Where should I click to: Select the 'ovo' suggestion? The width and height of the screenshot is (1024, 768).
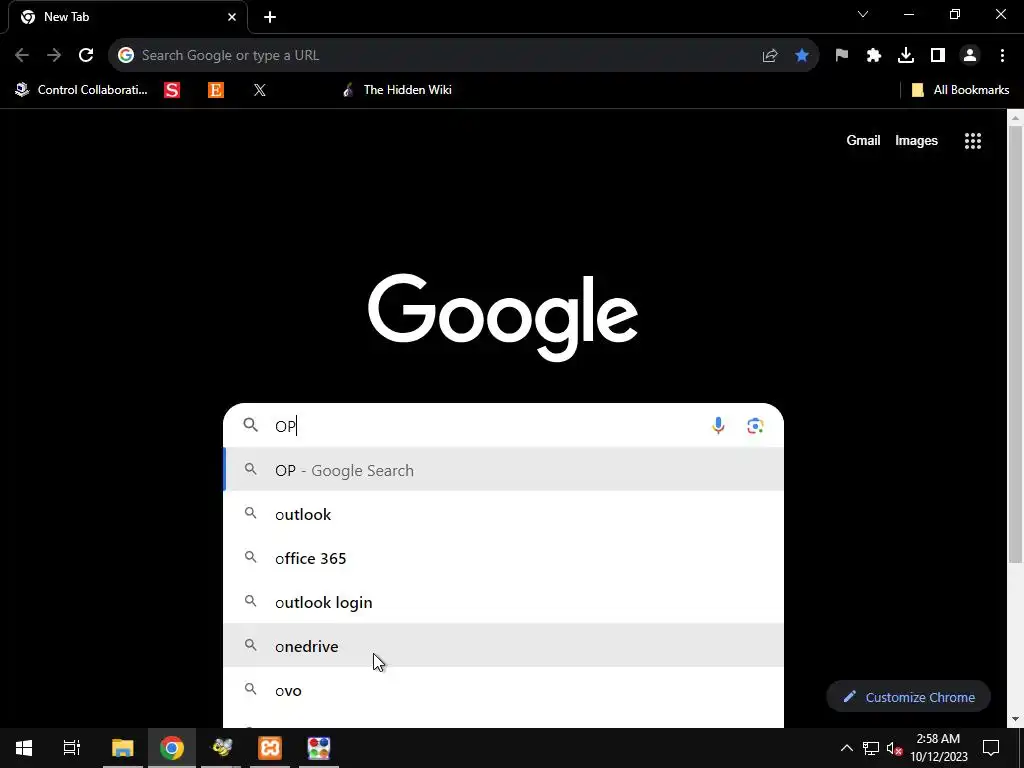(504, 690)
